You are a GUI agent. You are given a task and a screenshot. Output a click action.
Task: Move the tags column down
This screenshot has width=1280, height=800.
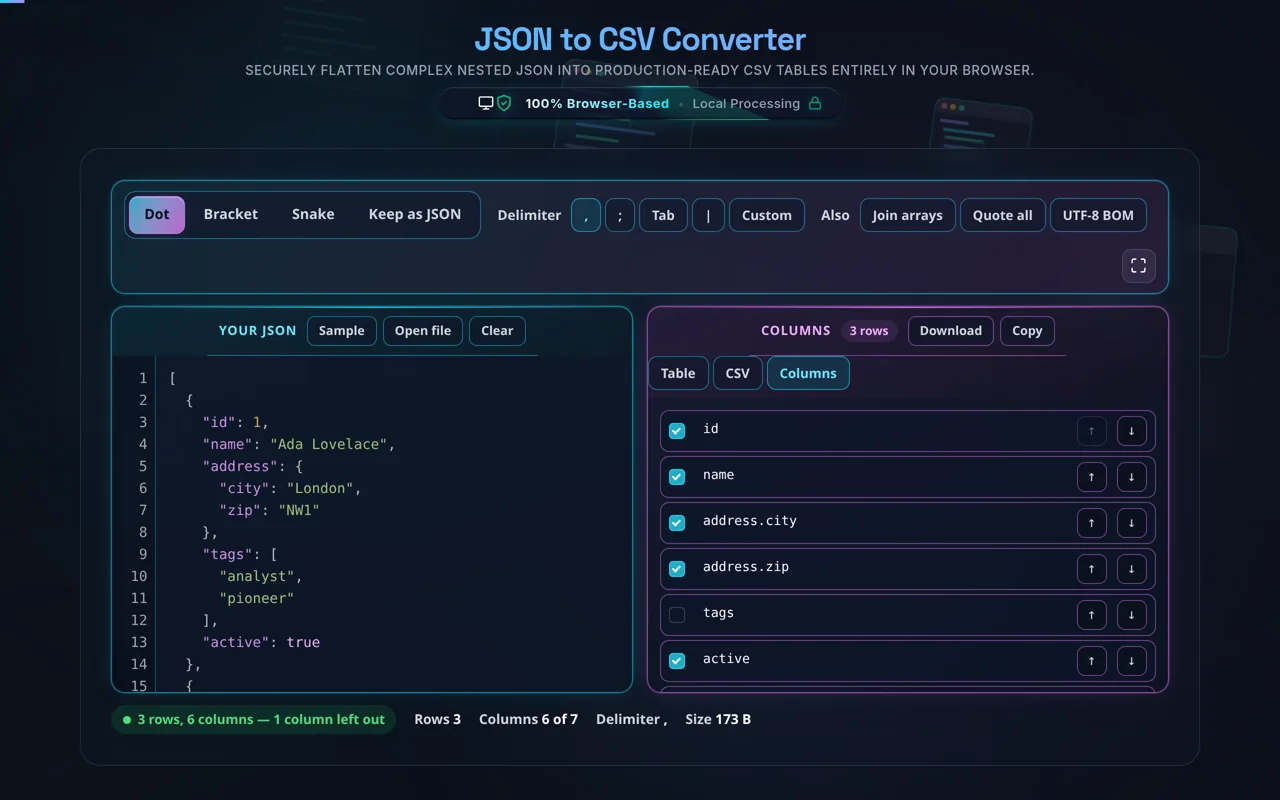point(1131,615)
